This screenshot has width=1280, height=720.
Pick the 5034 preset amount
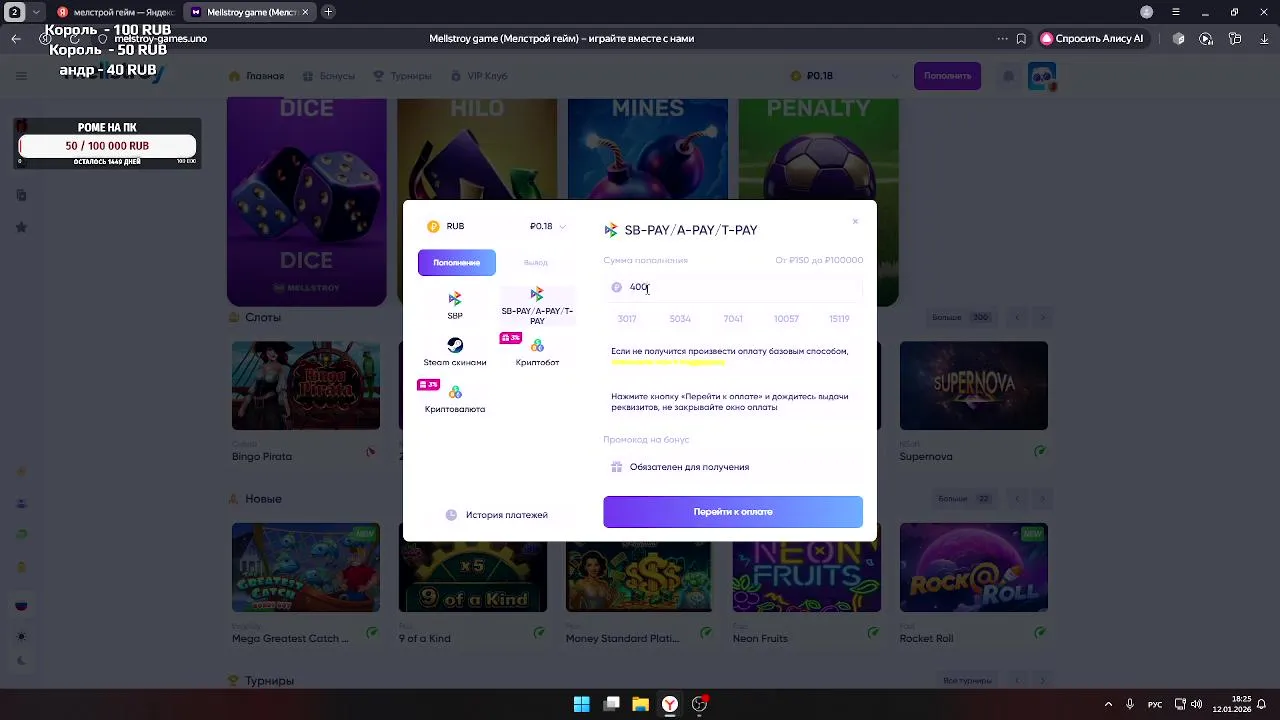pyautogui.click(x=680, y=319)
